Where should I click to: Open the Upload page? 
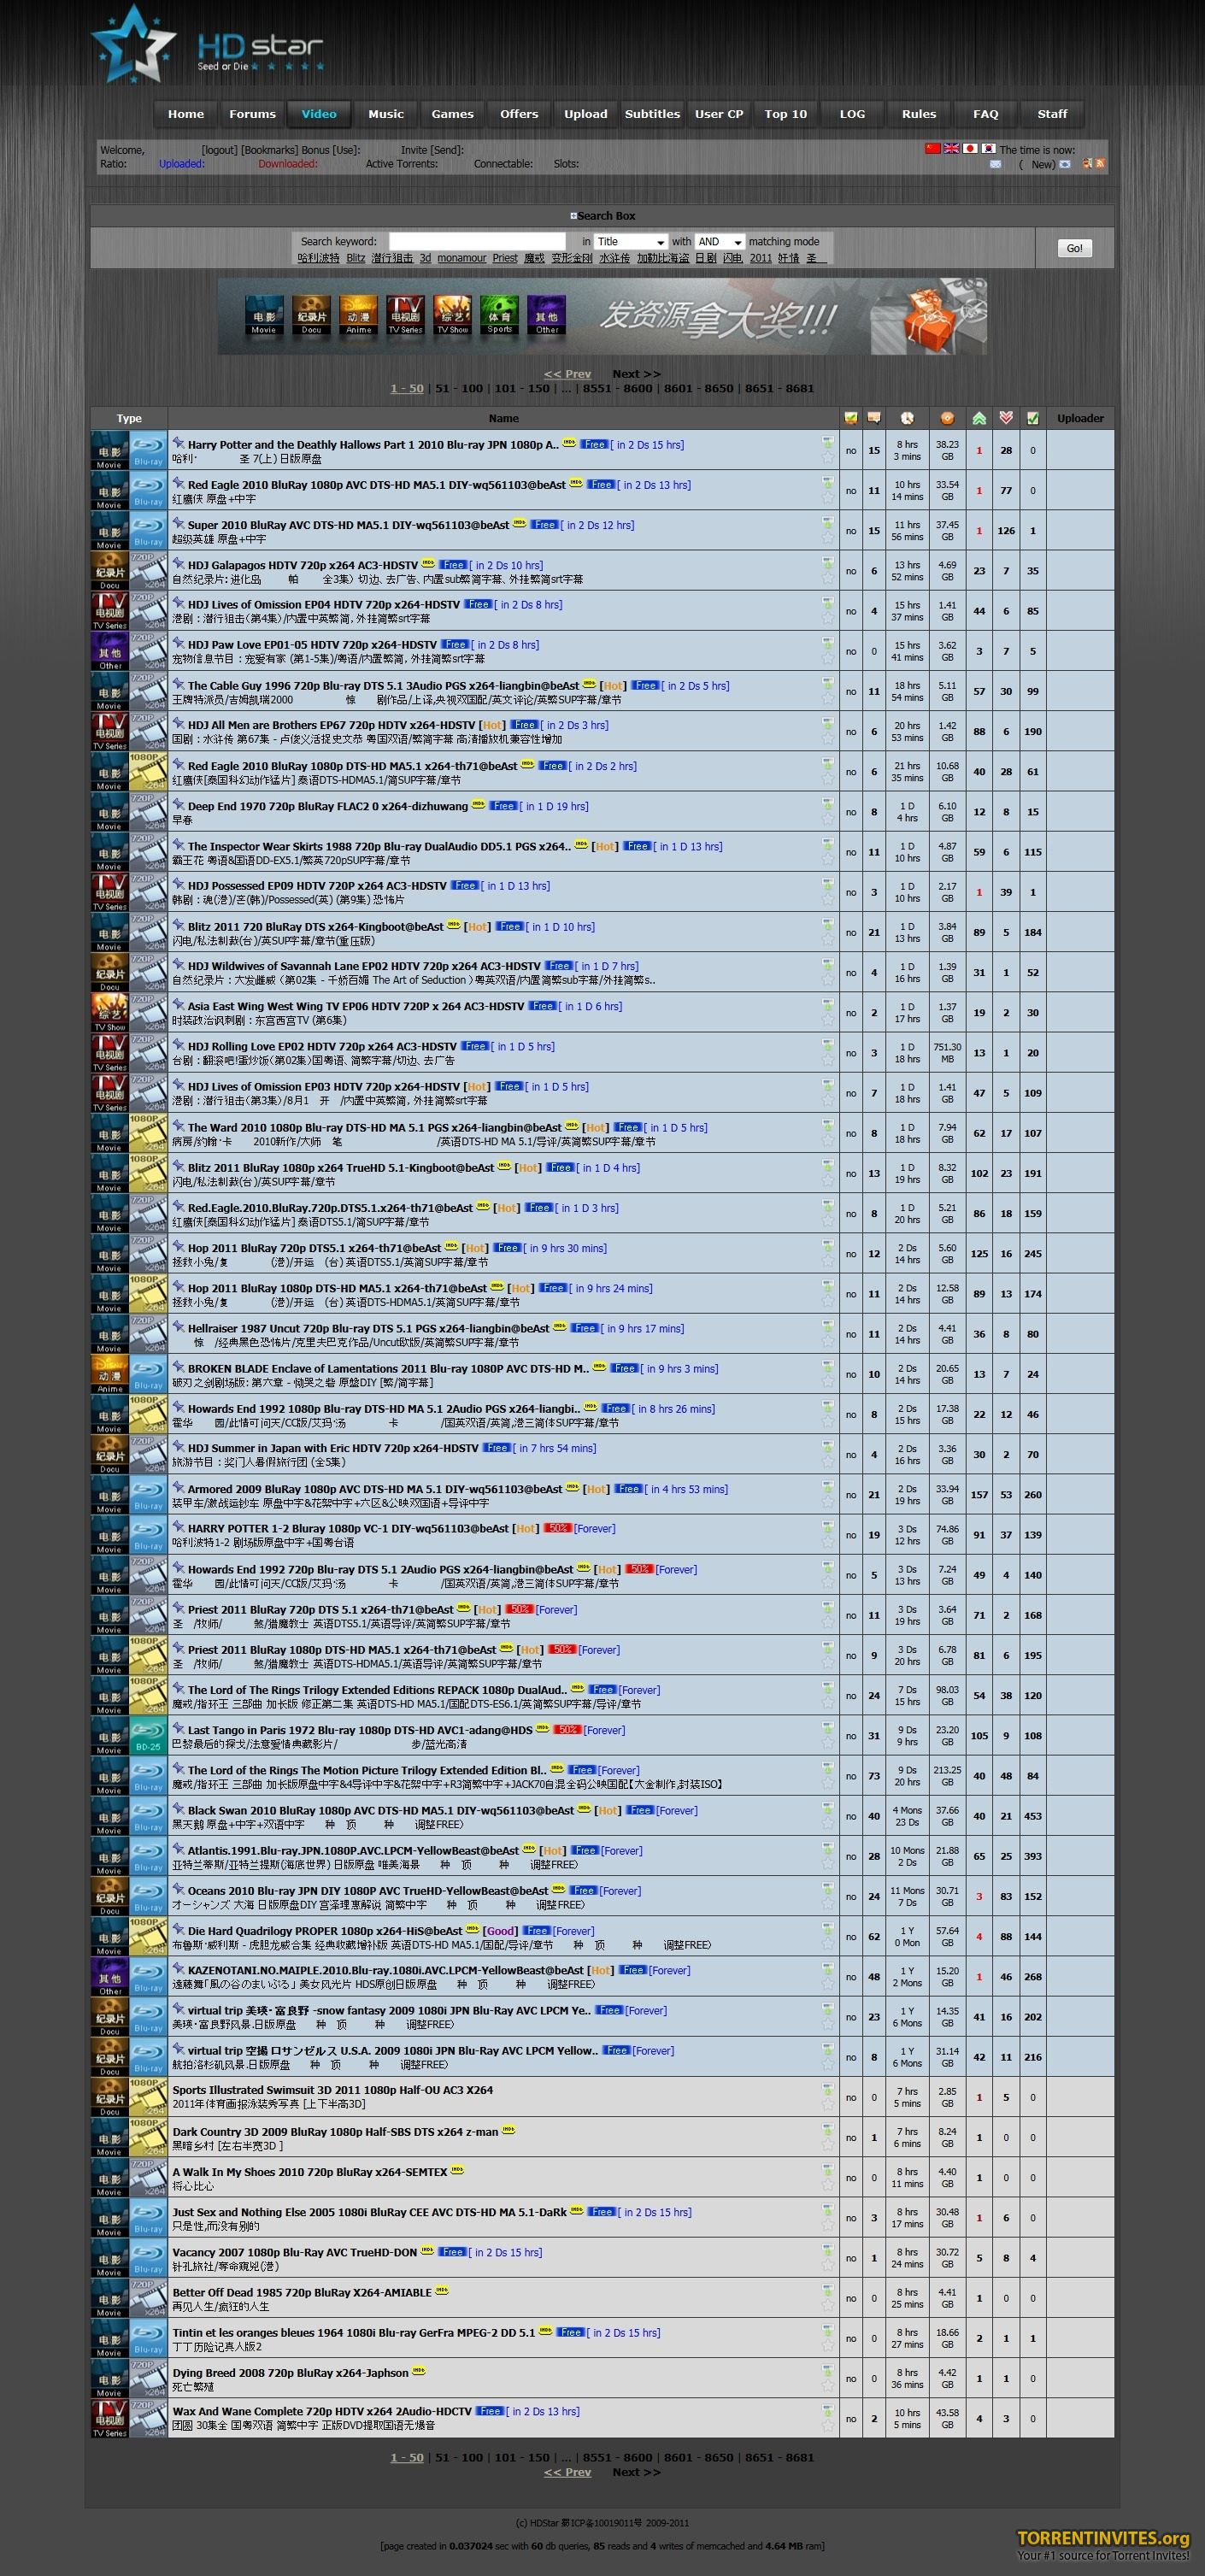tap(586, 114)
